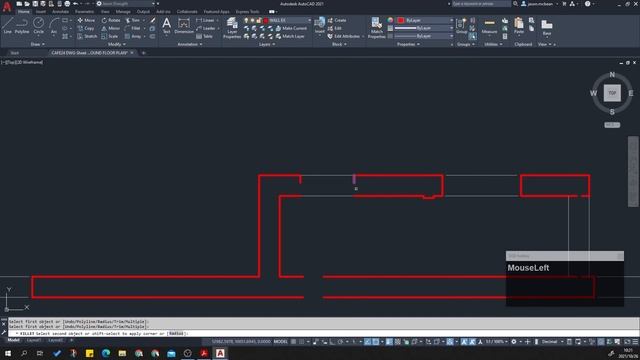The height and width of the screenshot is (360, 640).
Task: Activate the Trim tool
Action: 133,20
